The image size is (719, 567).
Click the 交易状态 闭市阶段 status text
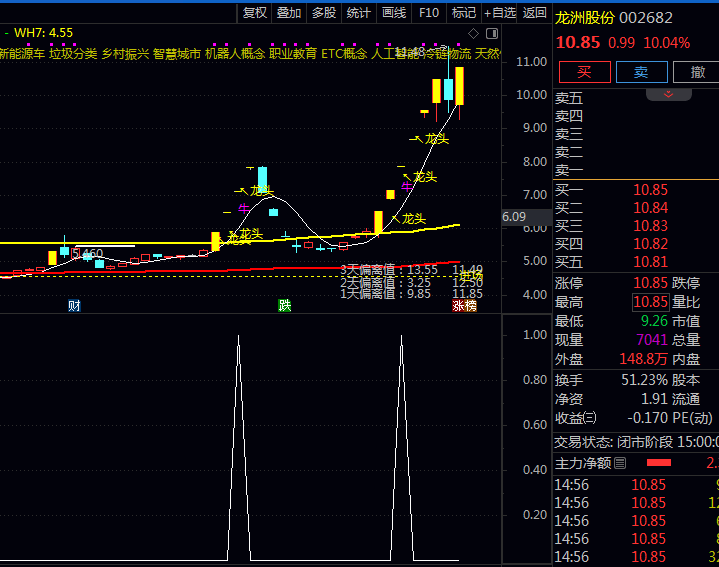(636, 442)
